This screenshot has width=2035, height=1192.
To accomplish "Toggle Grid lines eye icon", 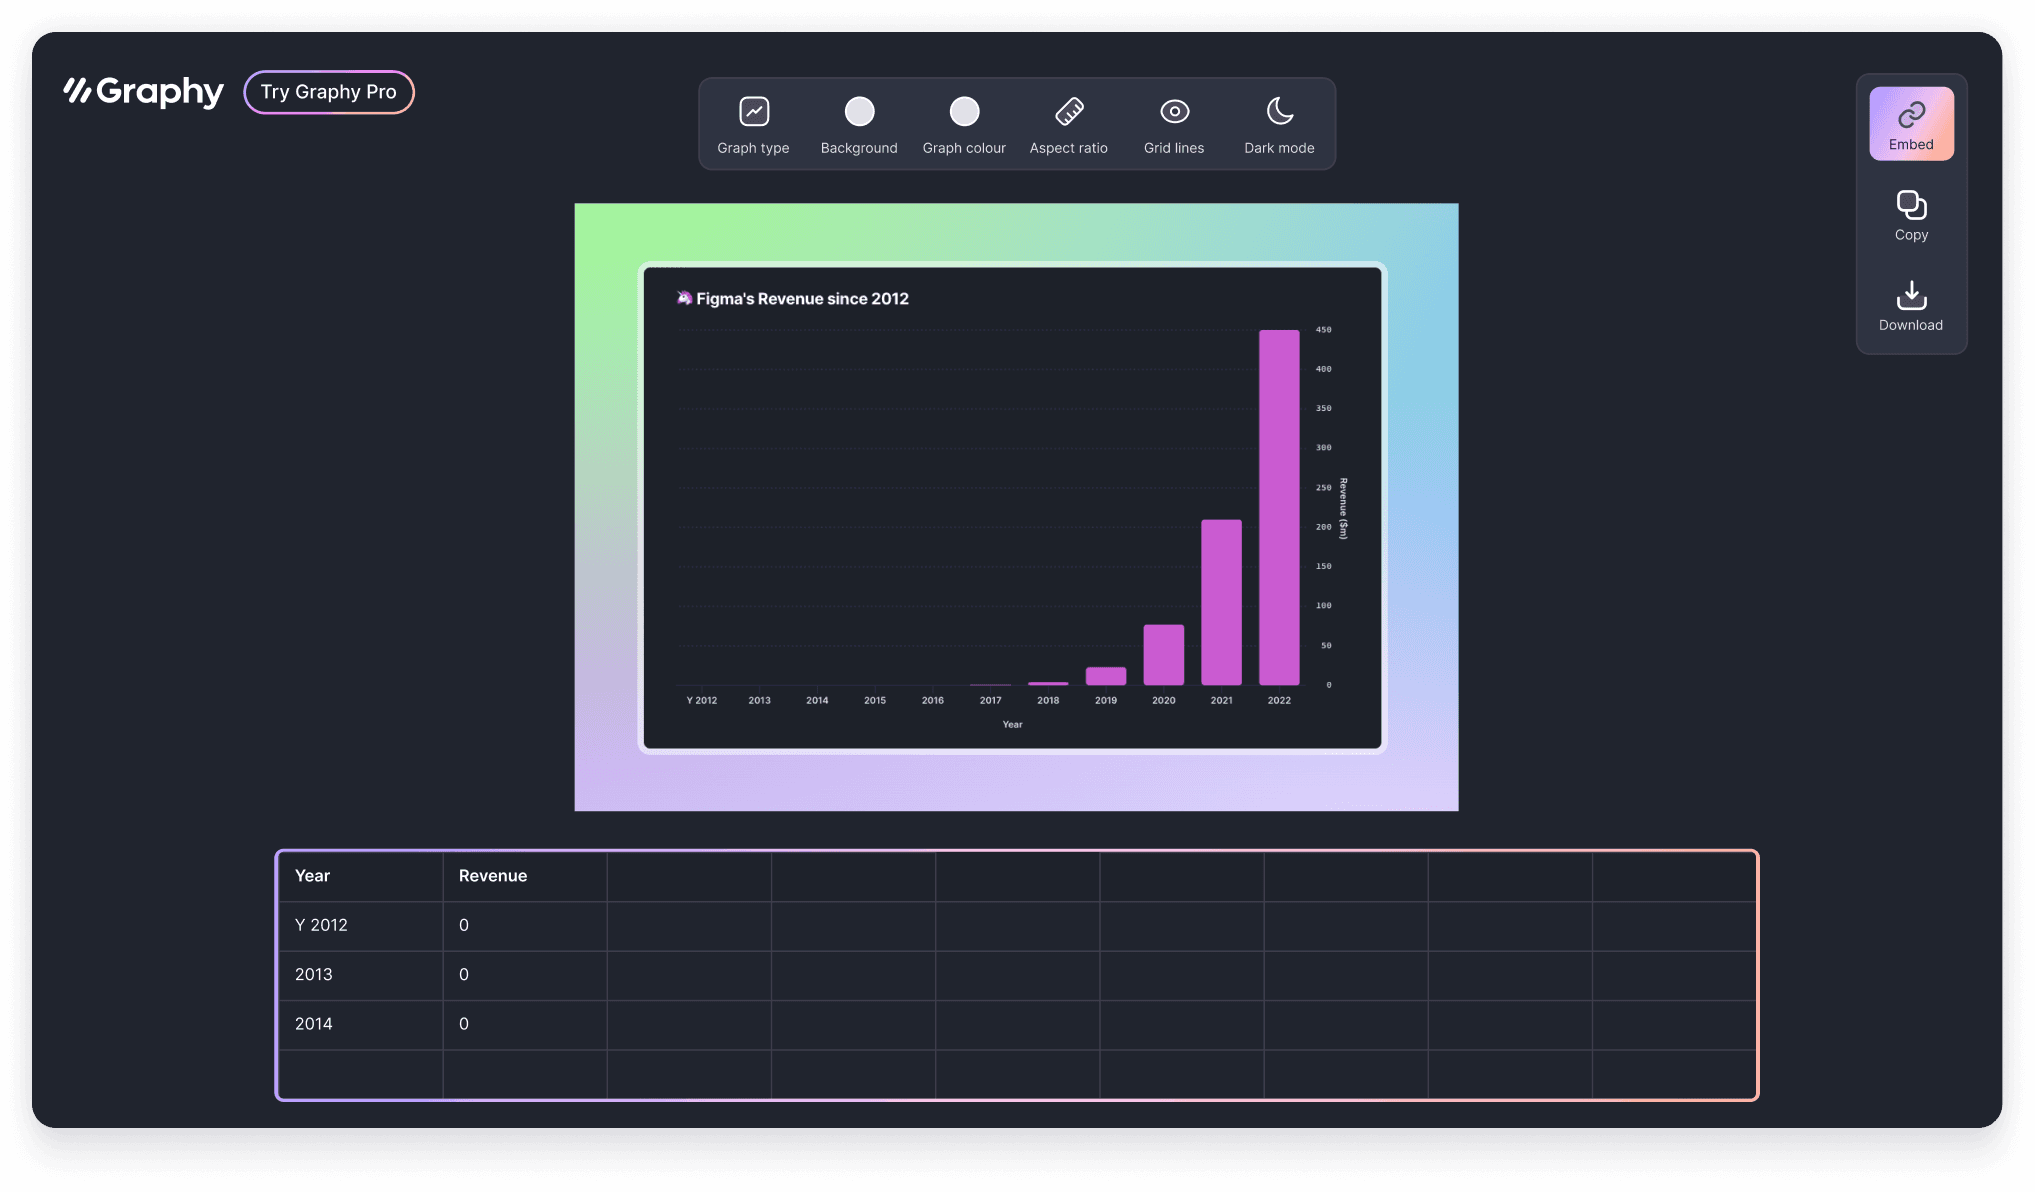I will 1174,112.
